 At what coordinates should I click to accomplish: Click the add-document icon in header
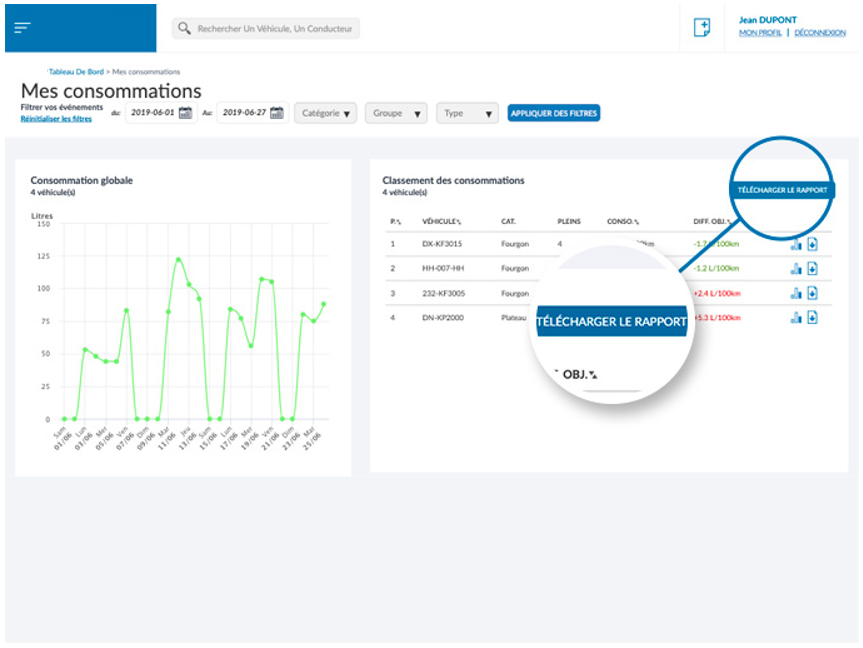pyautogui.click(x=702, y=28)
